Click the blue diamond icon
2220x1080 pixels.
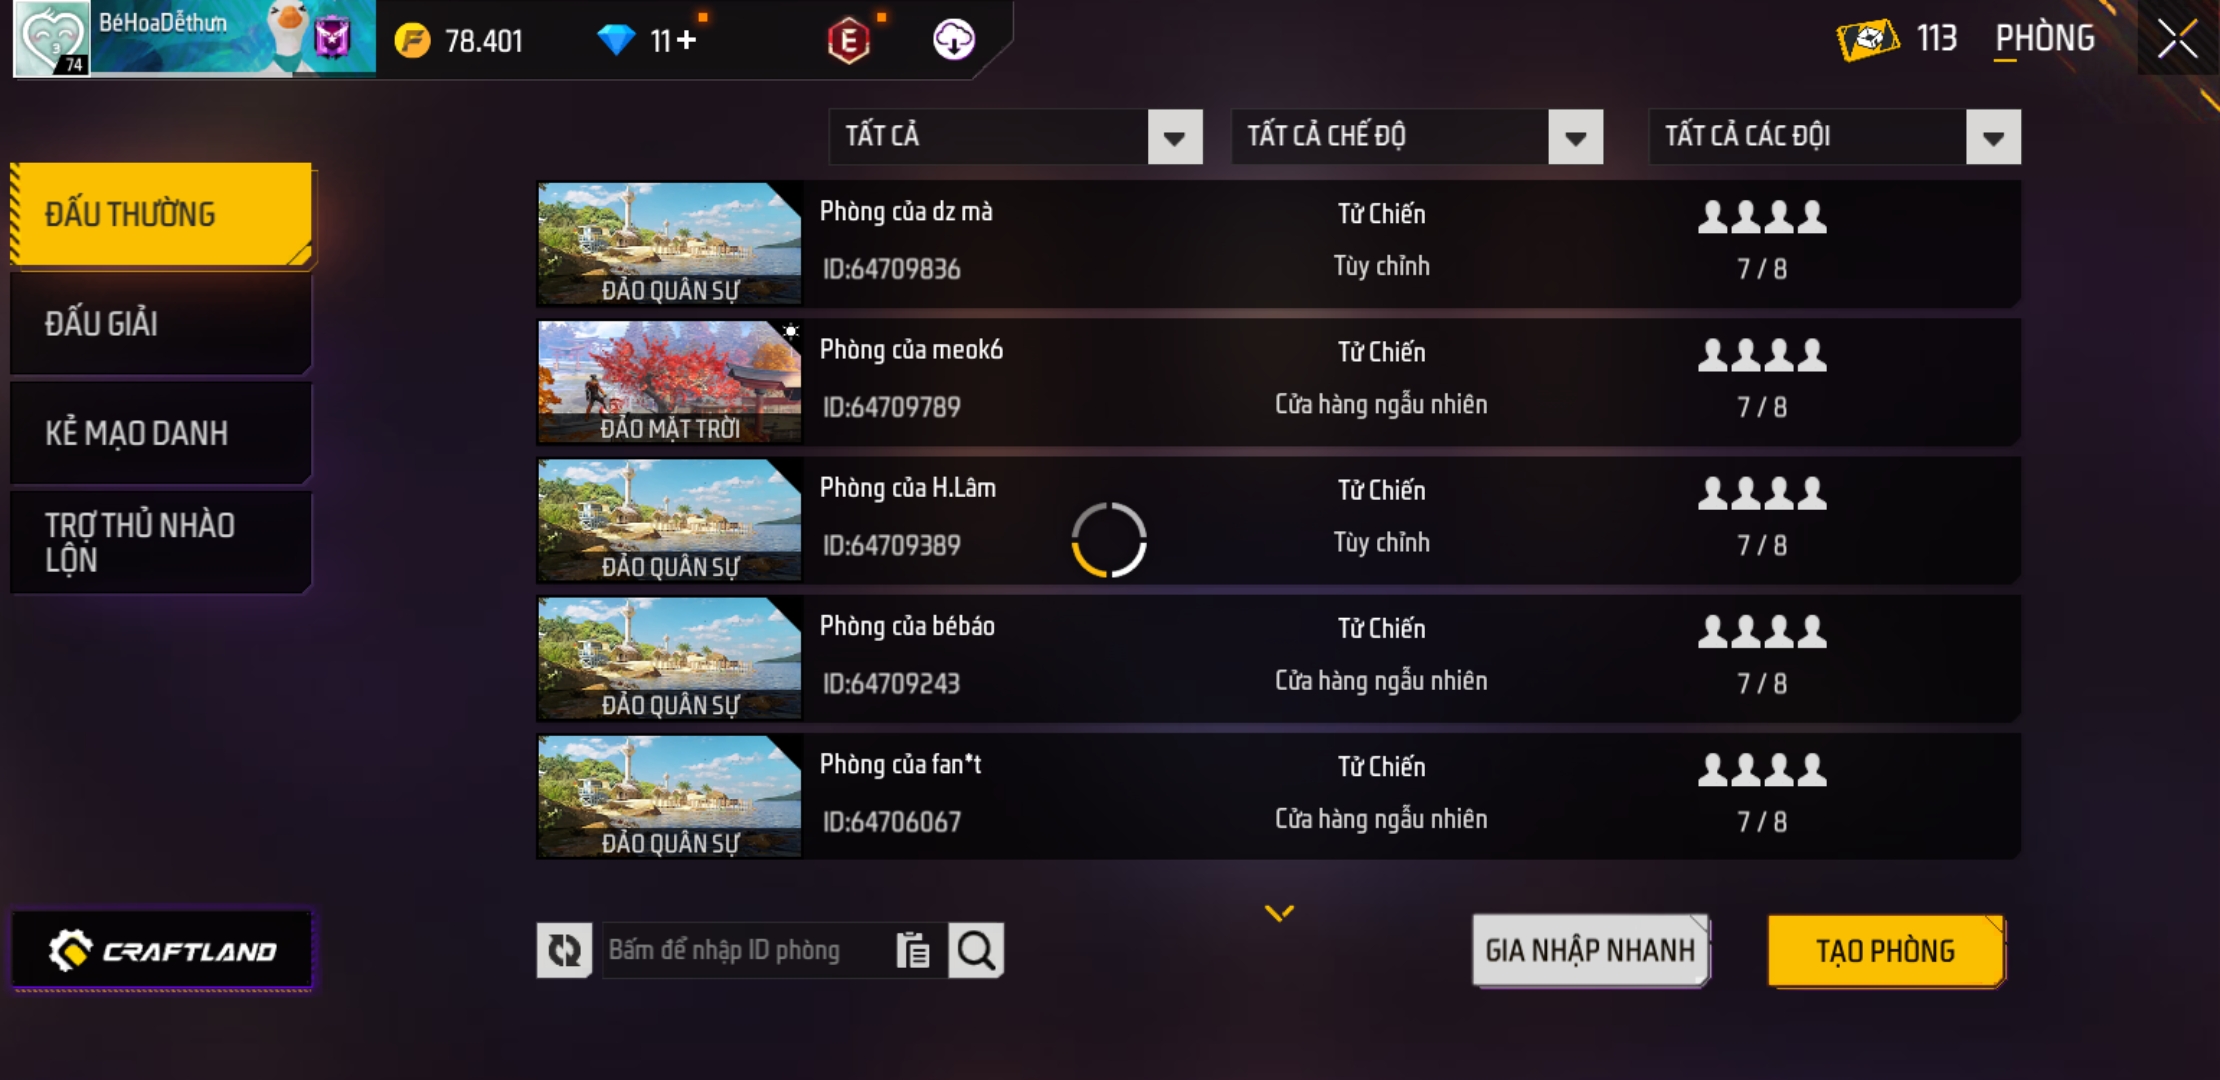(616, 40)
